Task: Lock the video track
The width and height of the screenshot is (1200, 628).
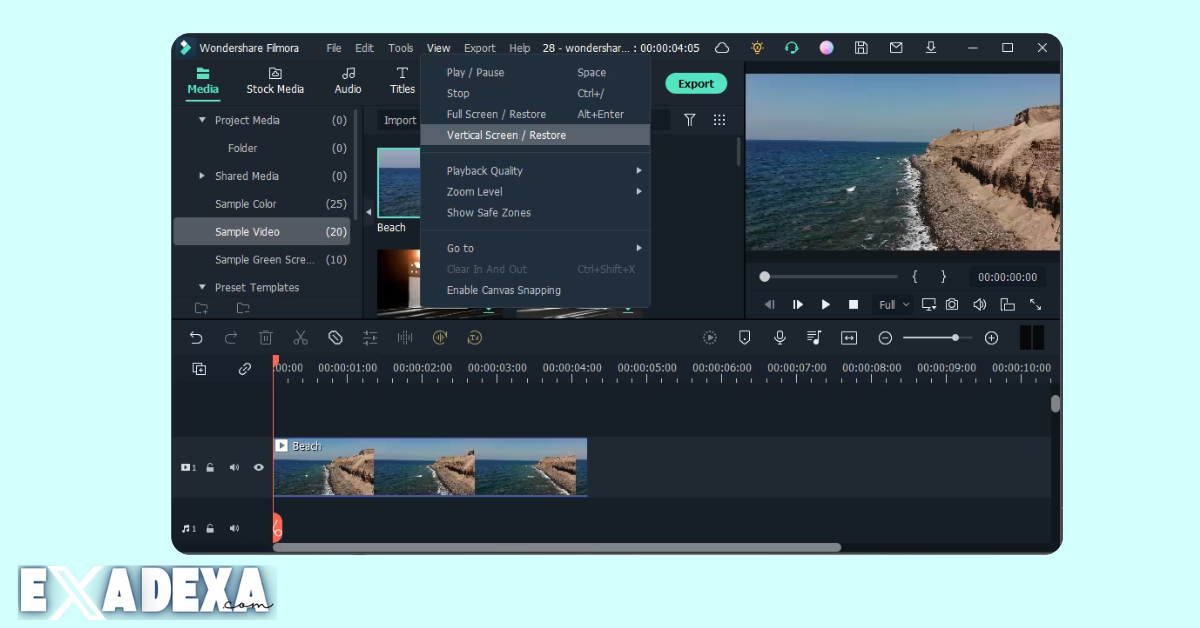Action: 210,467
